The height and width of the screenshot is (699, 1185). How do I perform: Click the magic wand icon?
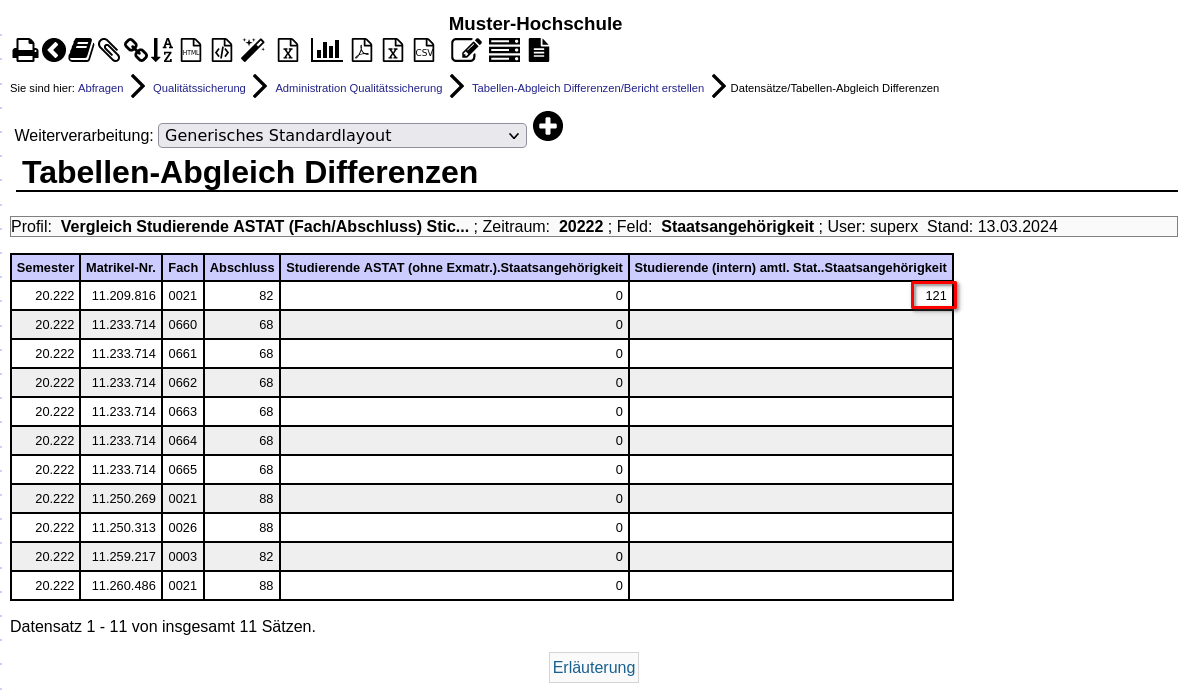pos(252,50)
